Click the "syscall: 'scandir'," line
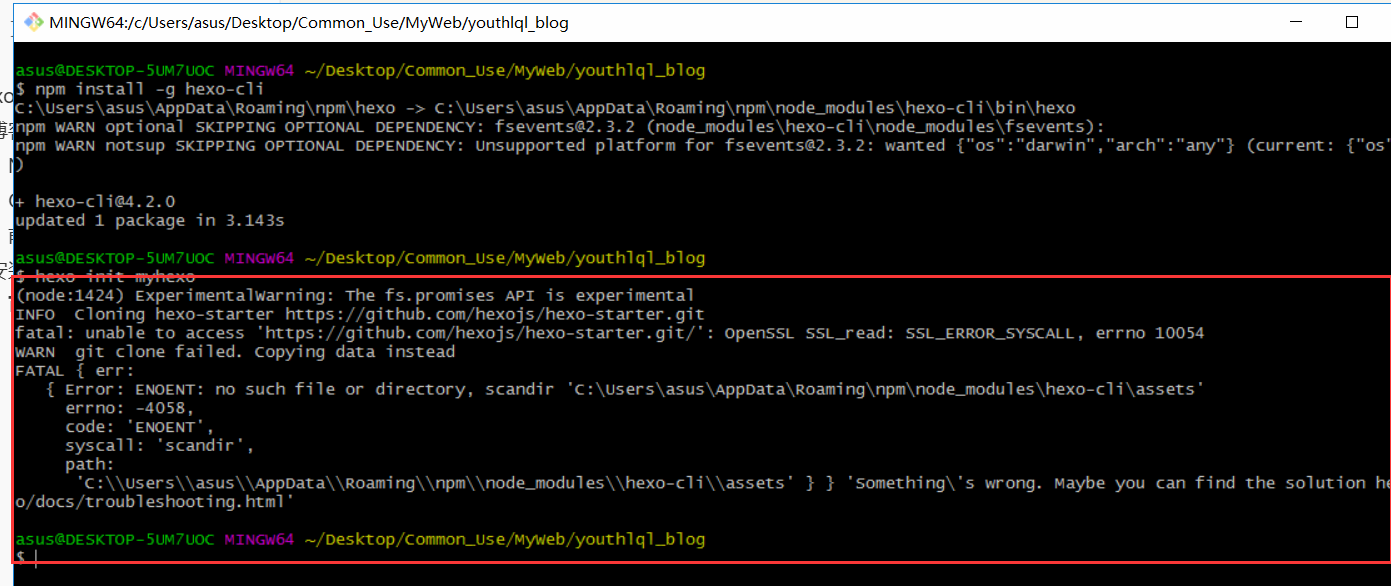This screenshot has width=1391, height=586. (160, 445)
